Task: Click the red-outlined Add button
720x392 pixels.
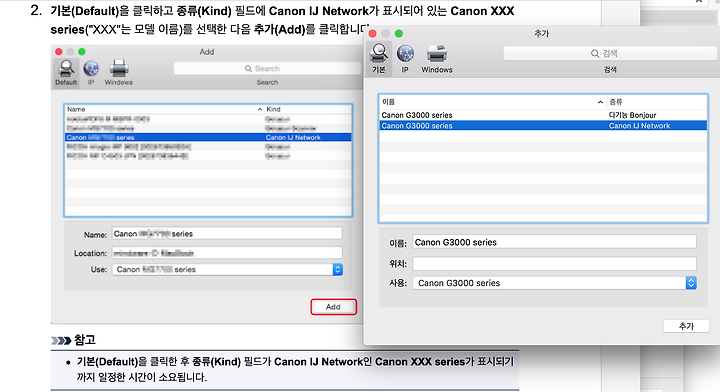Action: pyautogui.click(x=333, y=307)
